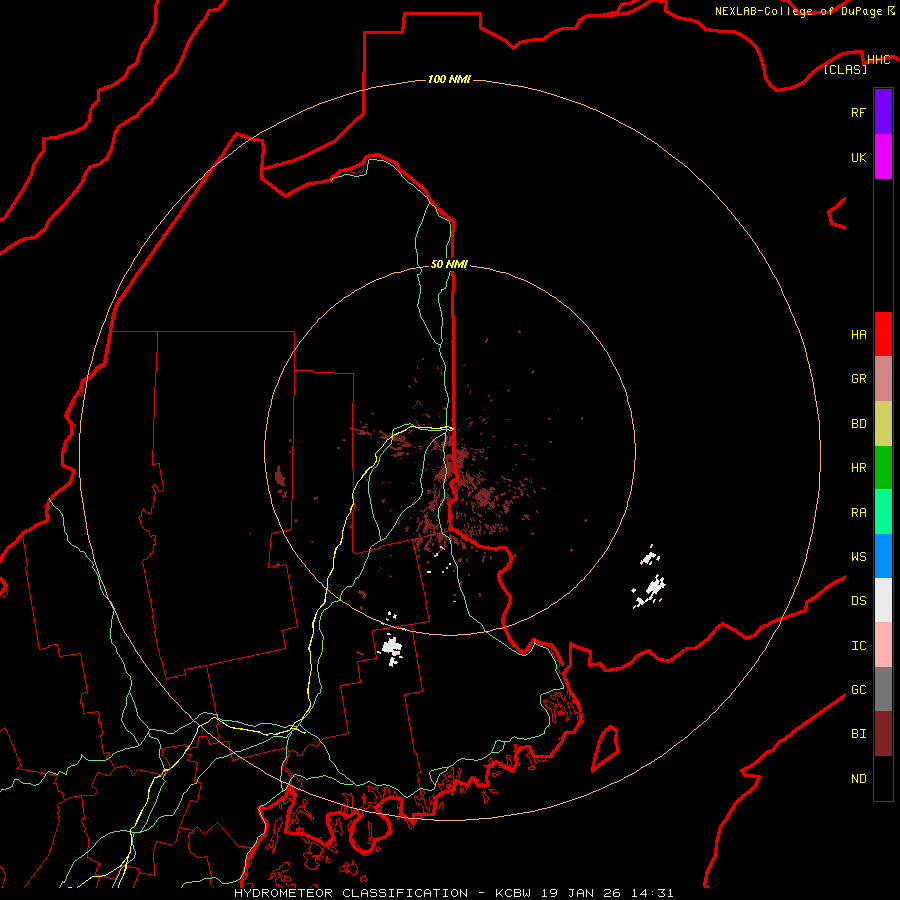Click the WS blue legend swatch
Viewport: 900px width, 900px height.
(883, 556)
